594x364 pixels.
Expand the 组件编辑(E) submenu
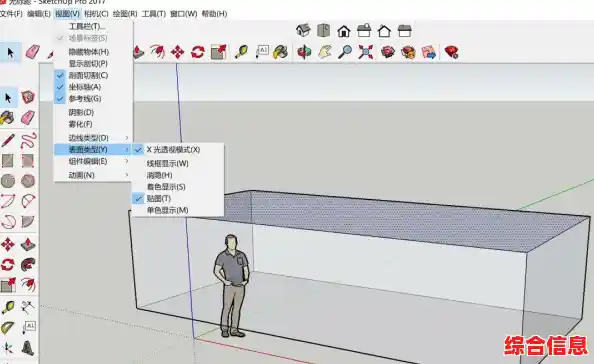(x=93, y=161)
